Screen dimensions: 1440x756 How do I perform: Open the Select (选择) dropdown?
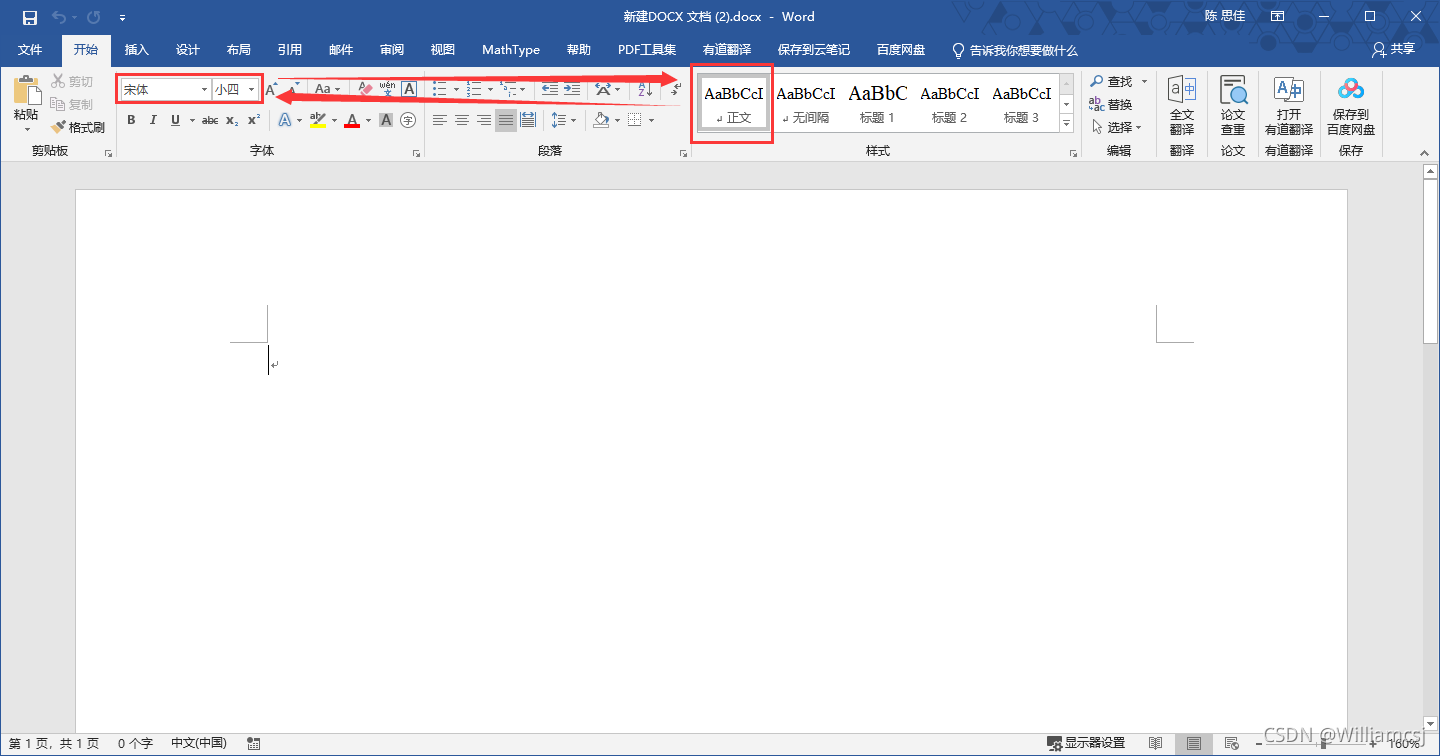(x=1117, y=127)
